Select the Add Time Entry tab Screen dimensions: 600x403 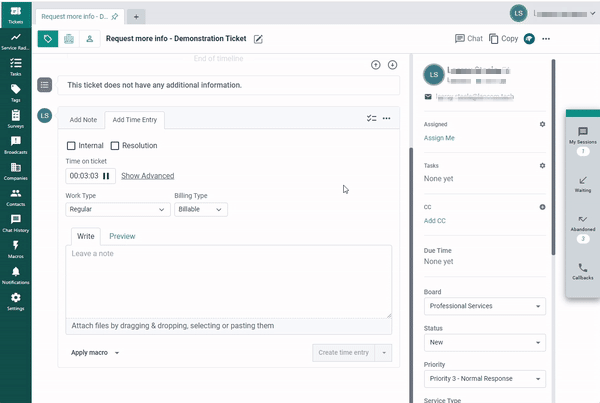[x=135, y=120]
